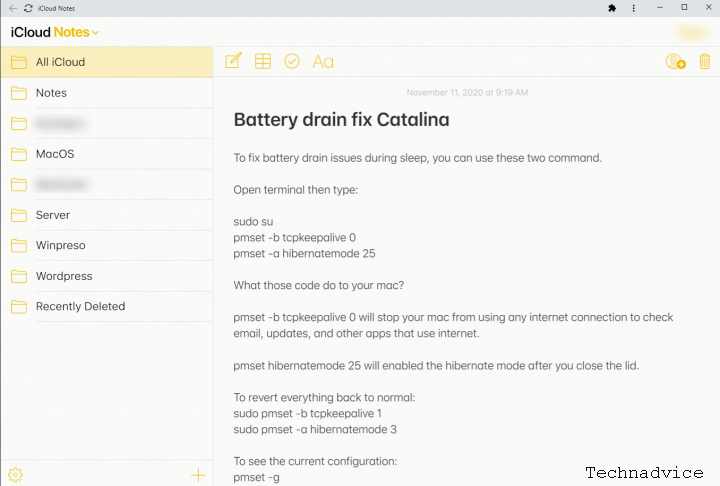The image size is (720, 486).
Task: Select the All iCloud folder
Action: tap(107, 62)
